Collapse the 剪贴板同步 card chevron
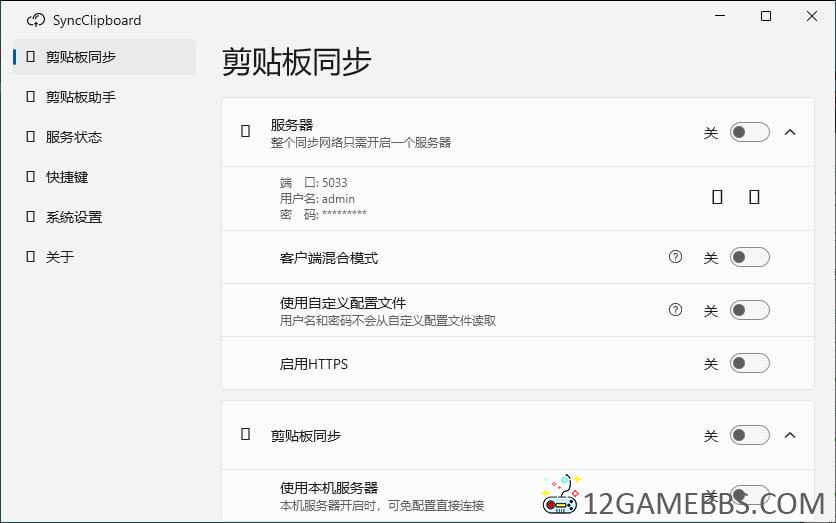The image size is (836, 523). [x=790, y=435]
